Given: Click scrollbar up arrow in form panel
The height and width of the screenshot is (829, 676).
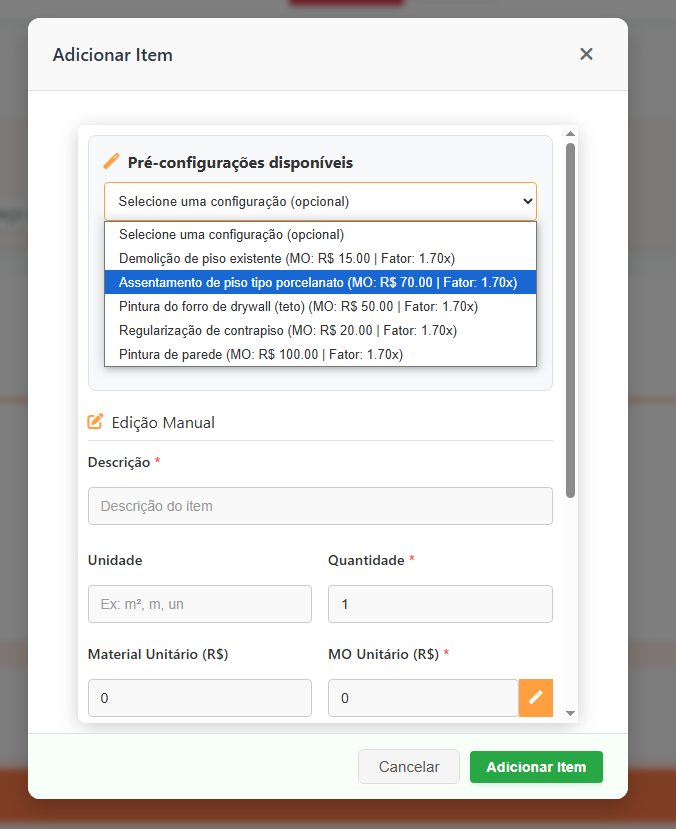Looking at the screenshot, I should [570, 134].
